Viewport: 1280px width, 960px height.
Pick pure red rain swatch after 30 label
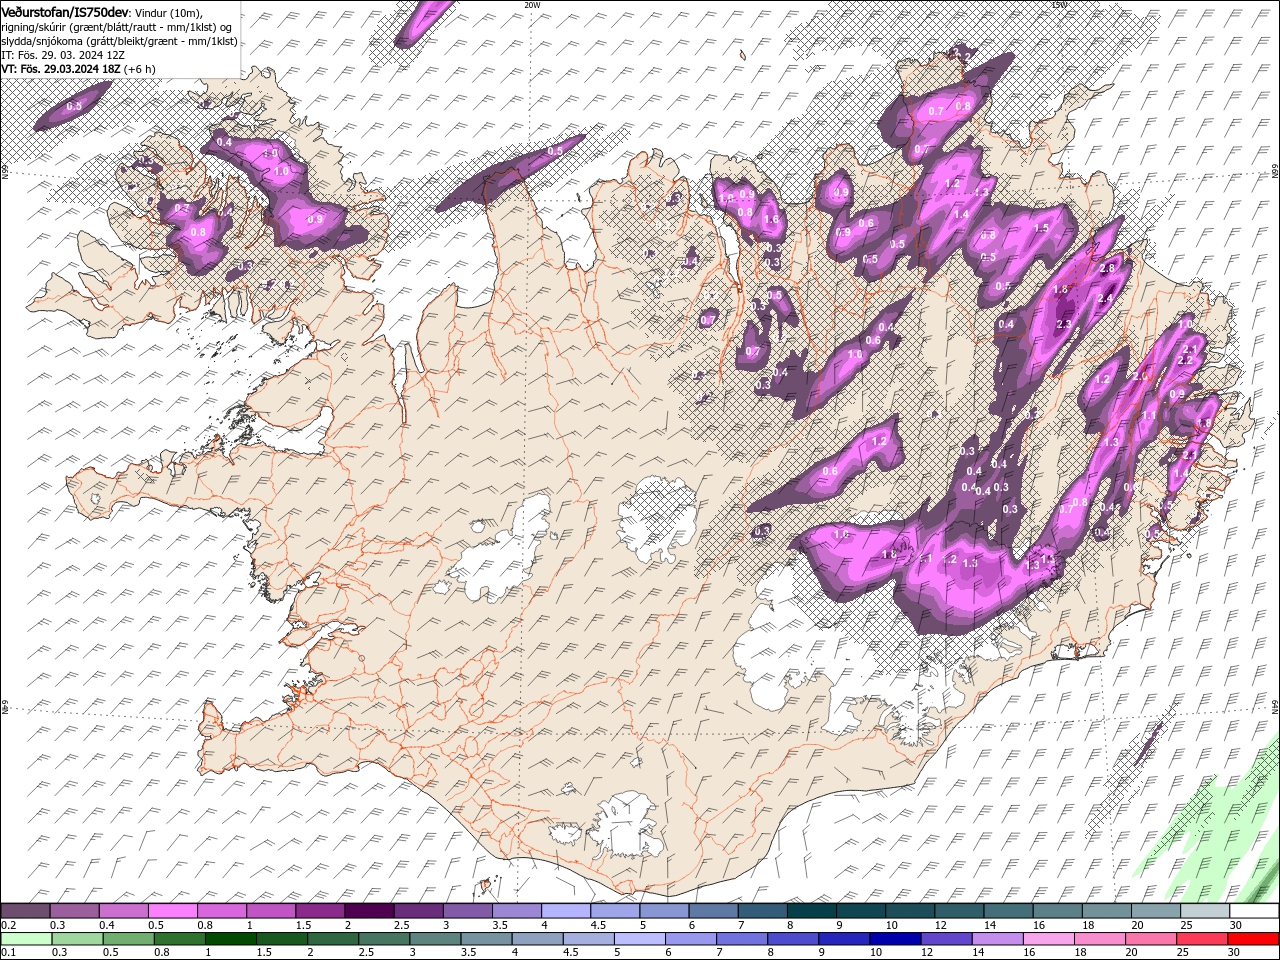pyautogui.click(x=1251, y=938)
